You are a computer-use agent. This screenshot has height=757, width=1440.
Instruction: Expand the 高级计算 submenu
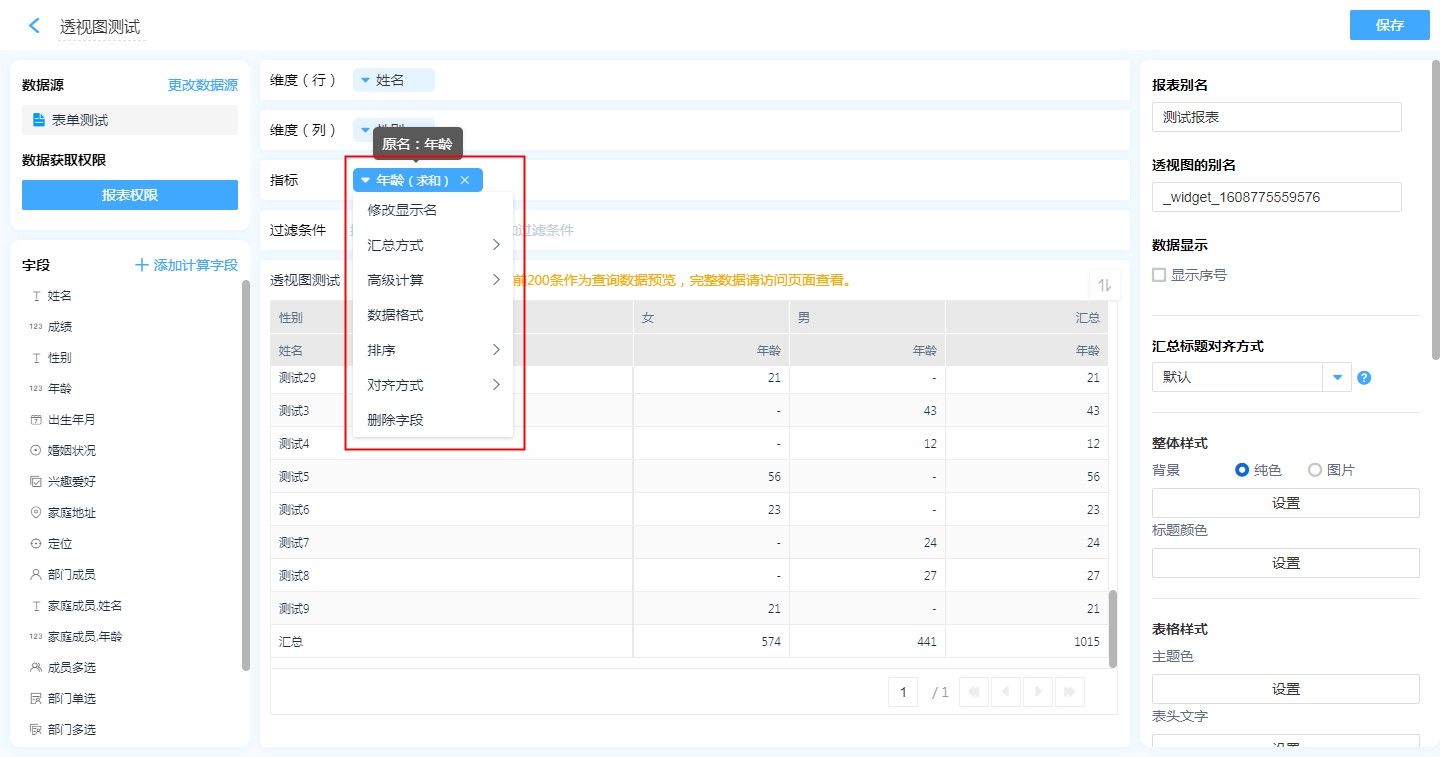432,280
